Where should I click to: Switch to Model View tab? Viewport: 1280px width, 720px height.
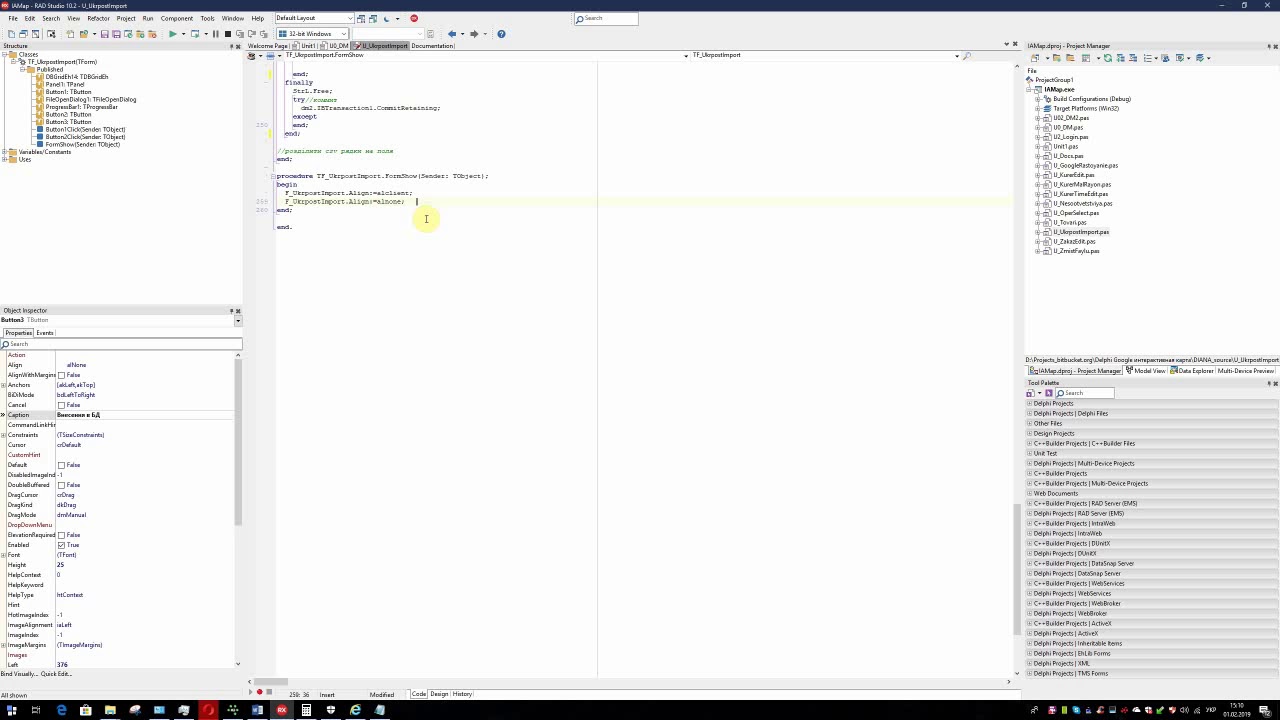[1146, 371]
